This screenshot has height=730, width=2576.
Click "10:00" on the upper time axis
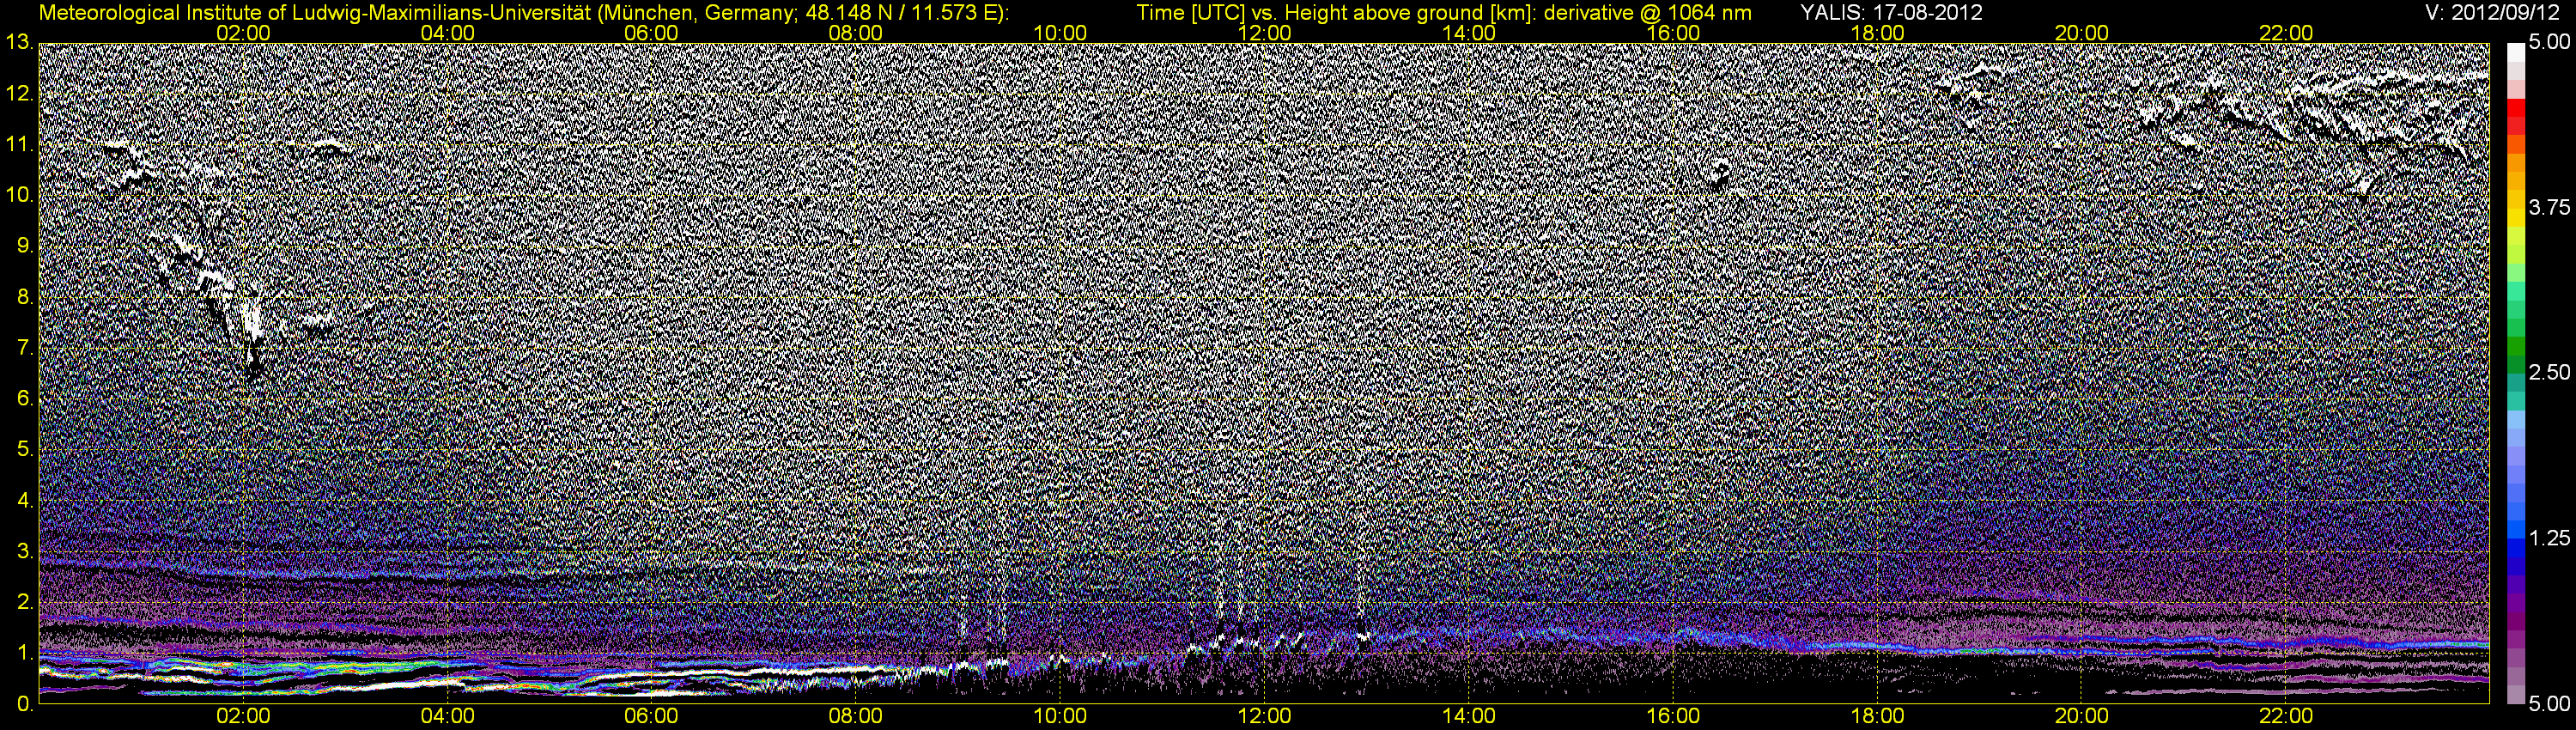[x=1060, y=33]
